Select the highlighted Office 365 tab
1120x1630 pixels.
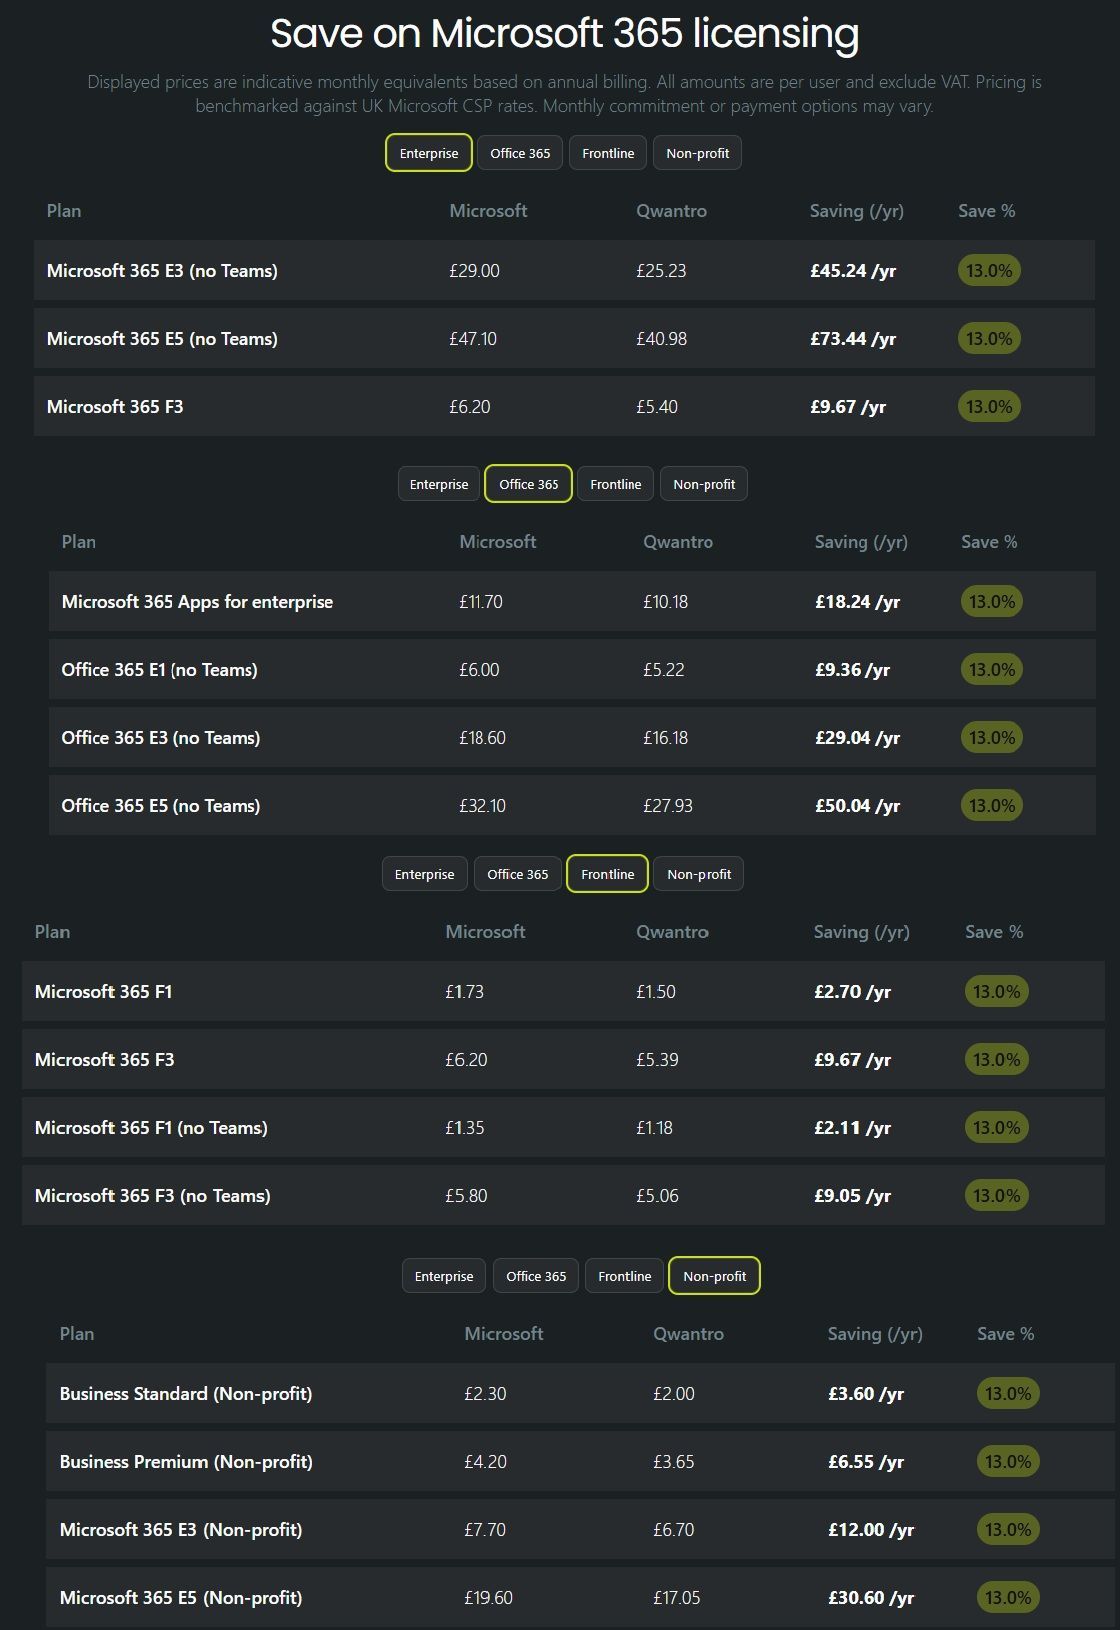[x=528, y=484]
